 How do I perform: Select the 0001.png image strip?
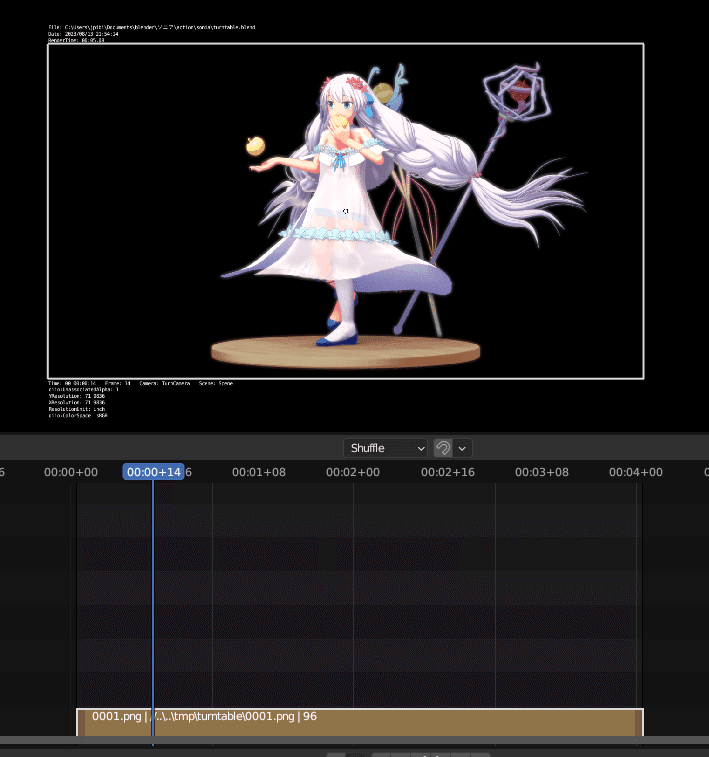[x=360, y=722]
